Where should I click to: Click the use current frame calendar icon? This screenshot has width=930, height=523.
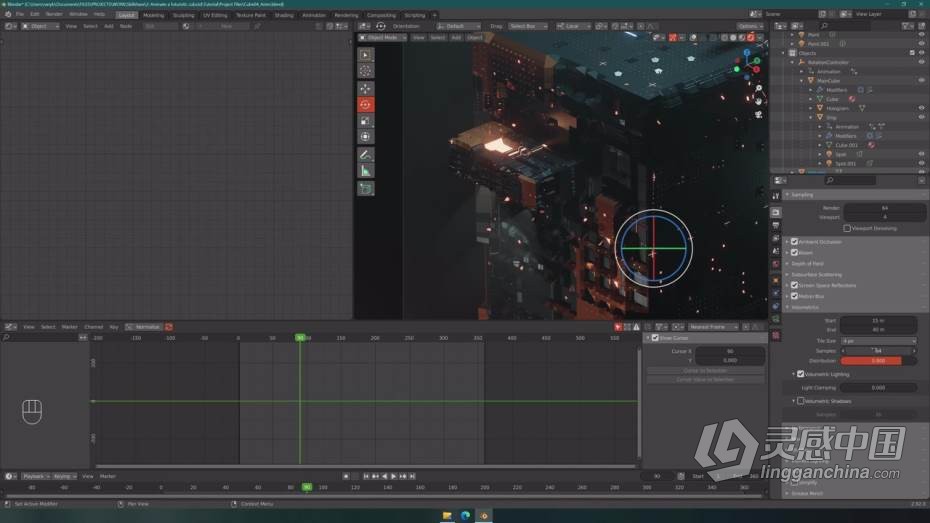681,476
